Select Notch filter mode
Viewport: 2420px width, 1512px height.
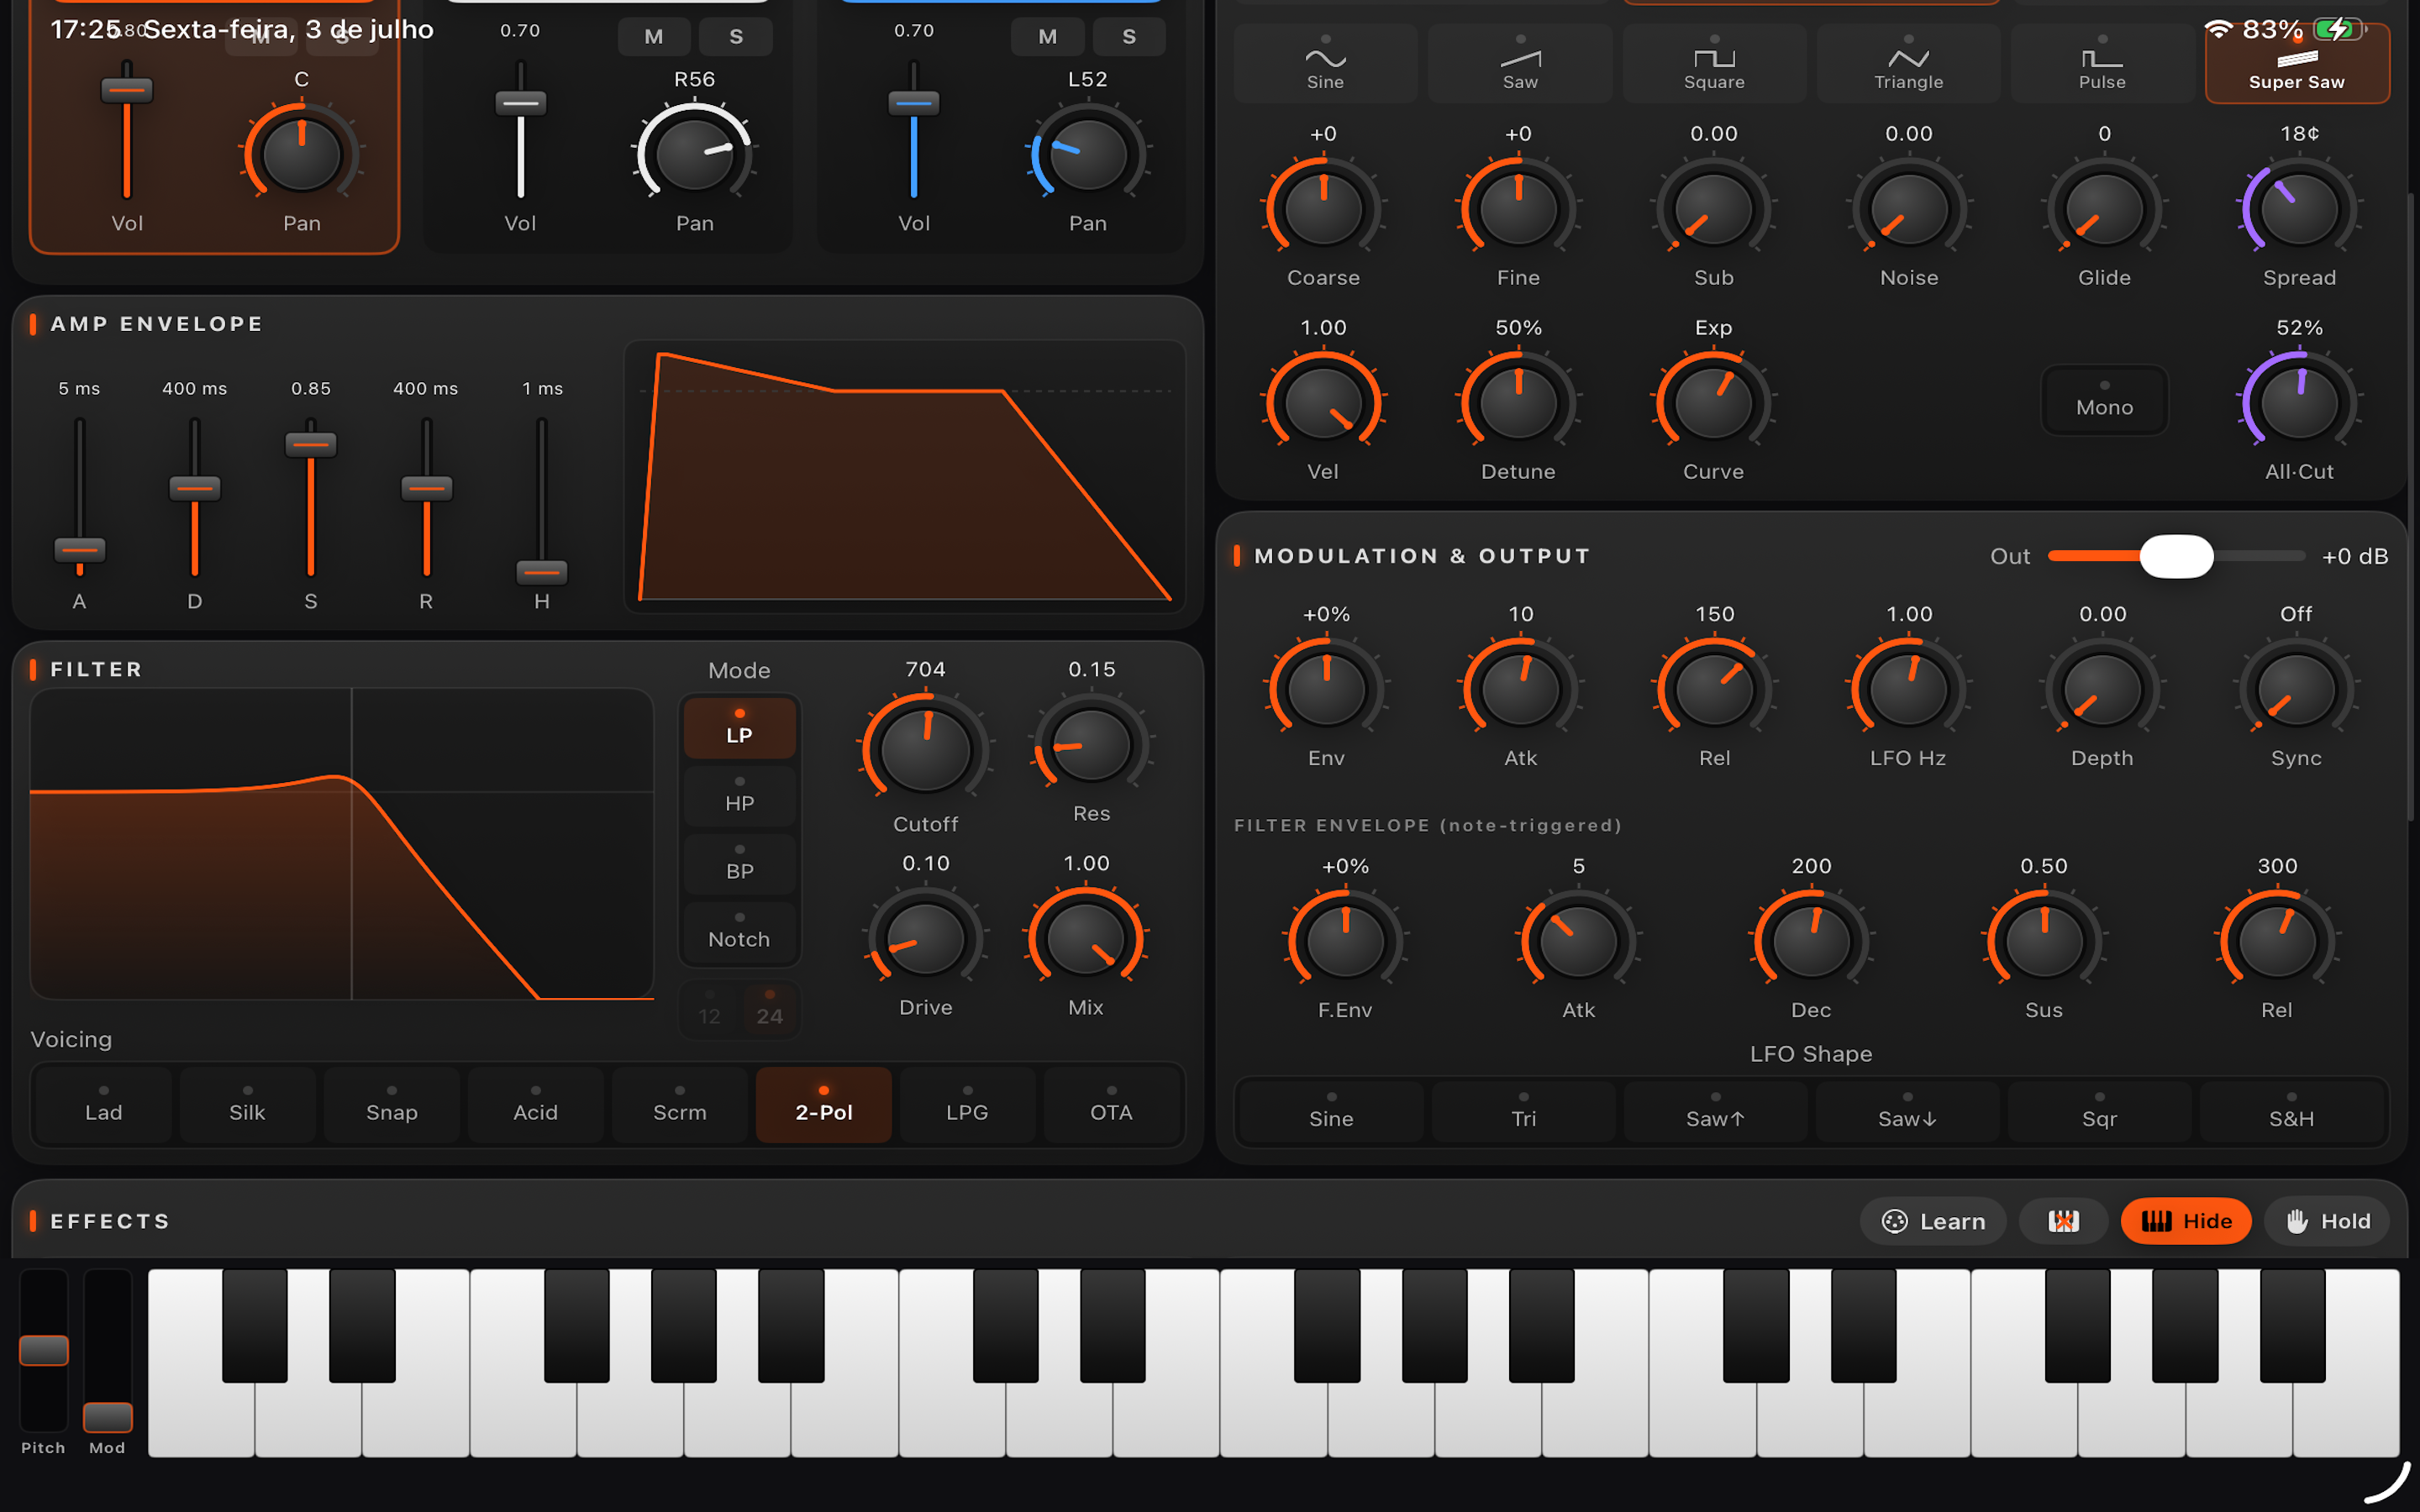739,932
